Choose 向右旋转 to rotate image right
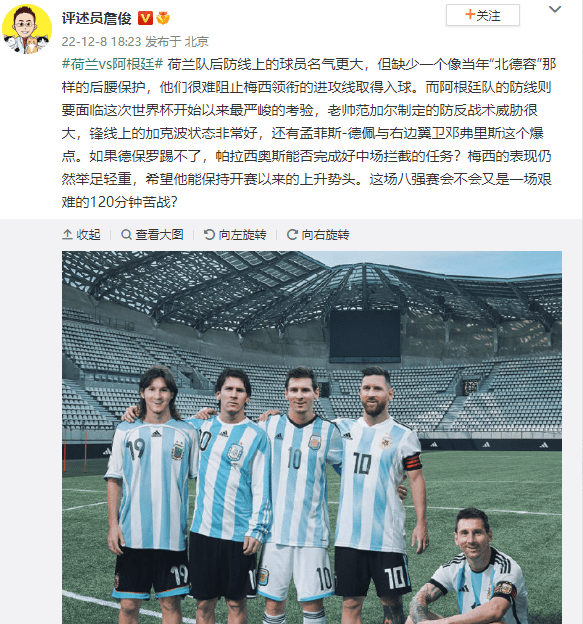 click(326, 234)
